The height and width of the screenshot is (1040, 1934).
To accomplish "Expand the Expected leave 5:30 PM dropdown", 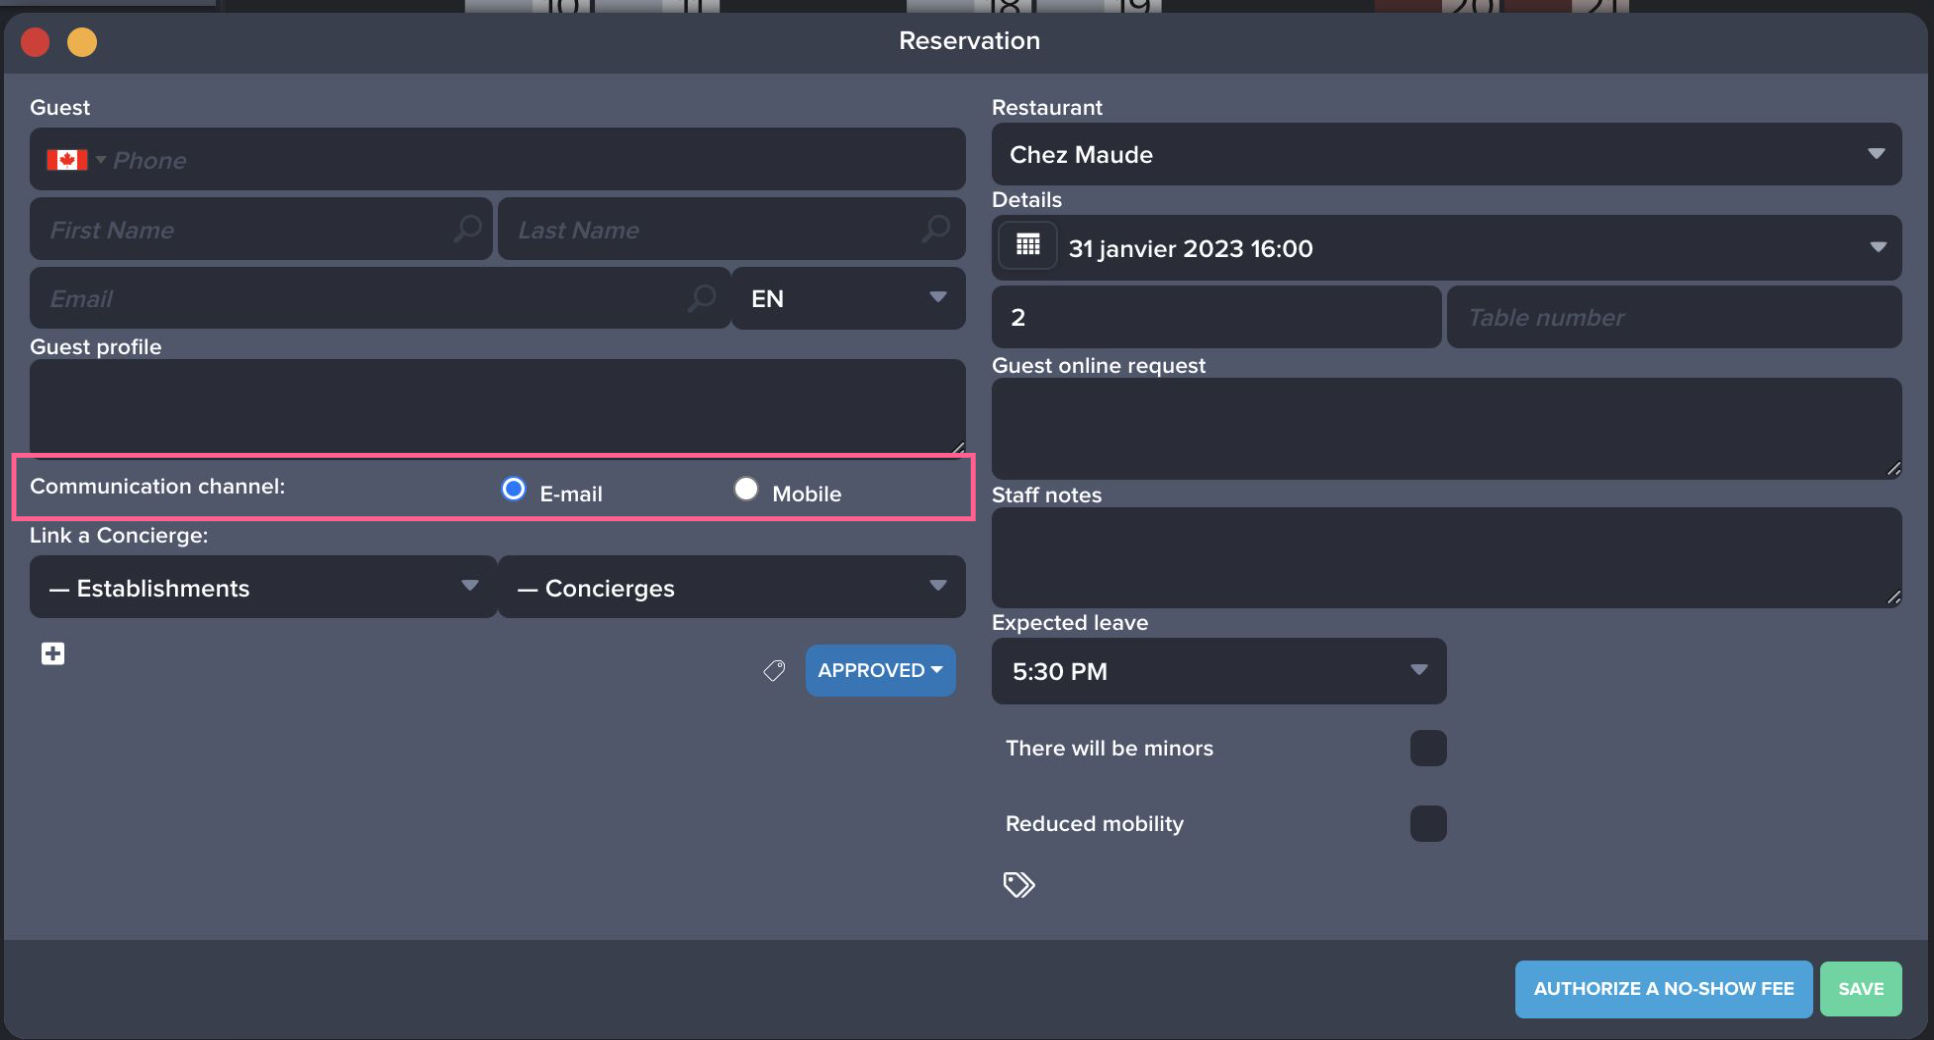I will coord(1218,671).
